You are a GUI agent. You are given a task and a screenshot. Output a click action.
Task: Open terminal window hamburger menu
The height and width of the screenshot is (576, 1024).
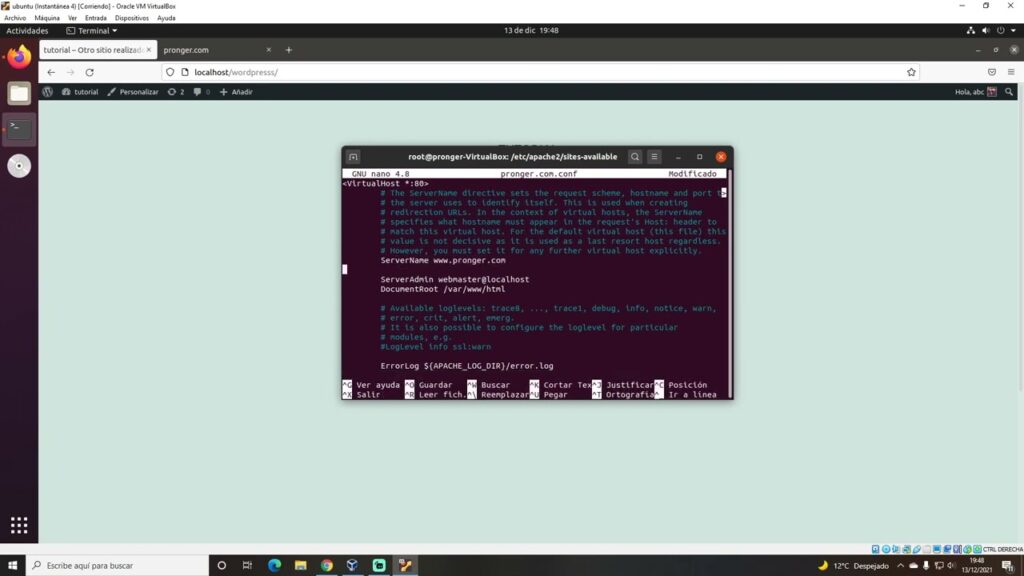click(654, 157)
